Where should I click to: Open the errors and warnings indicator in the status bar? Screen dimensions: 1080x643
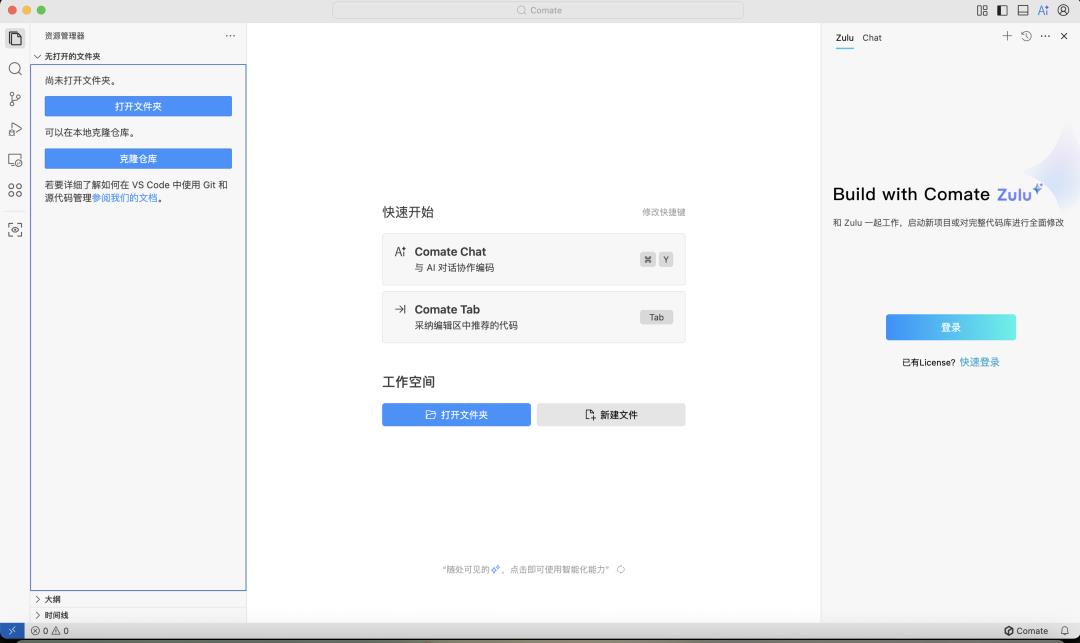[x=50, y=631]
